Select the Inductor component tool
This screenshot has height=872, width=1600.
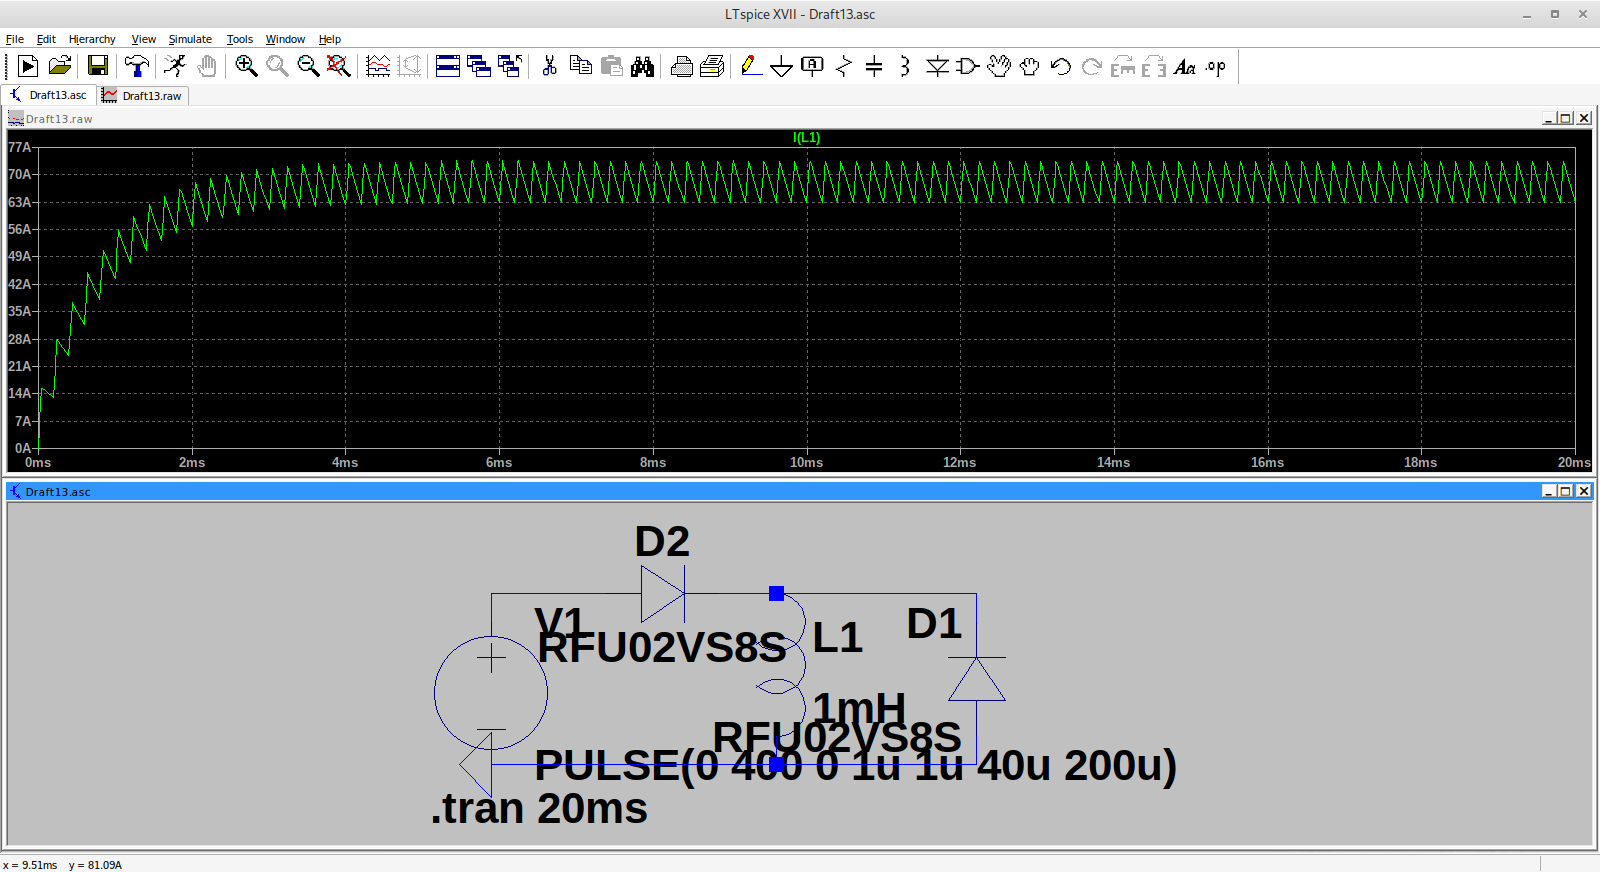(905, 66)
